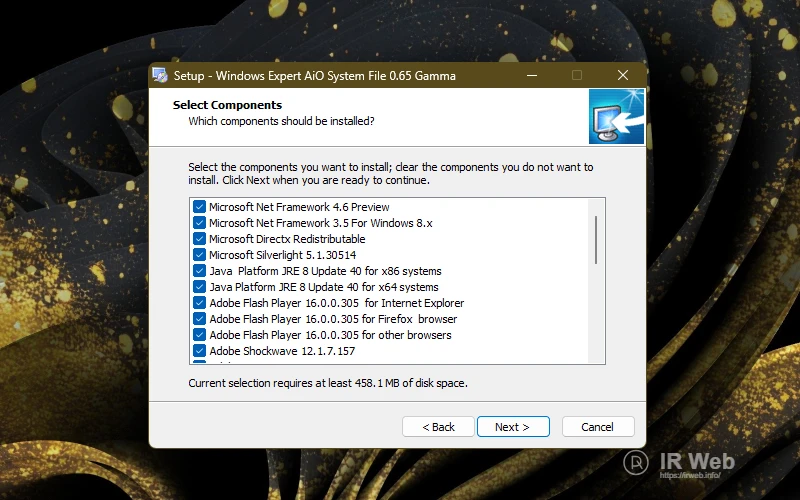Click the installer computer image in the header
This screenshot has width=800, height=500.
(x=614, y=117)
